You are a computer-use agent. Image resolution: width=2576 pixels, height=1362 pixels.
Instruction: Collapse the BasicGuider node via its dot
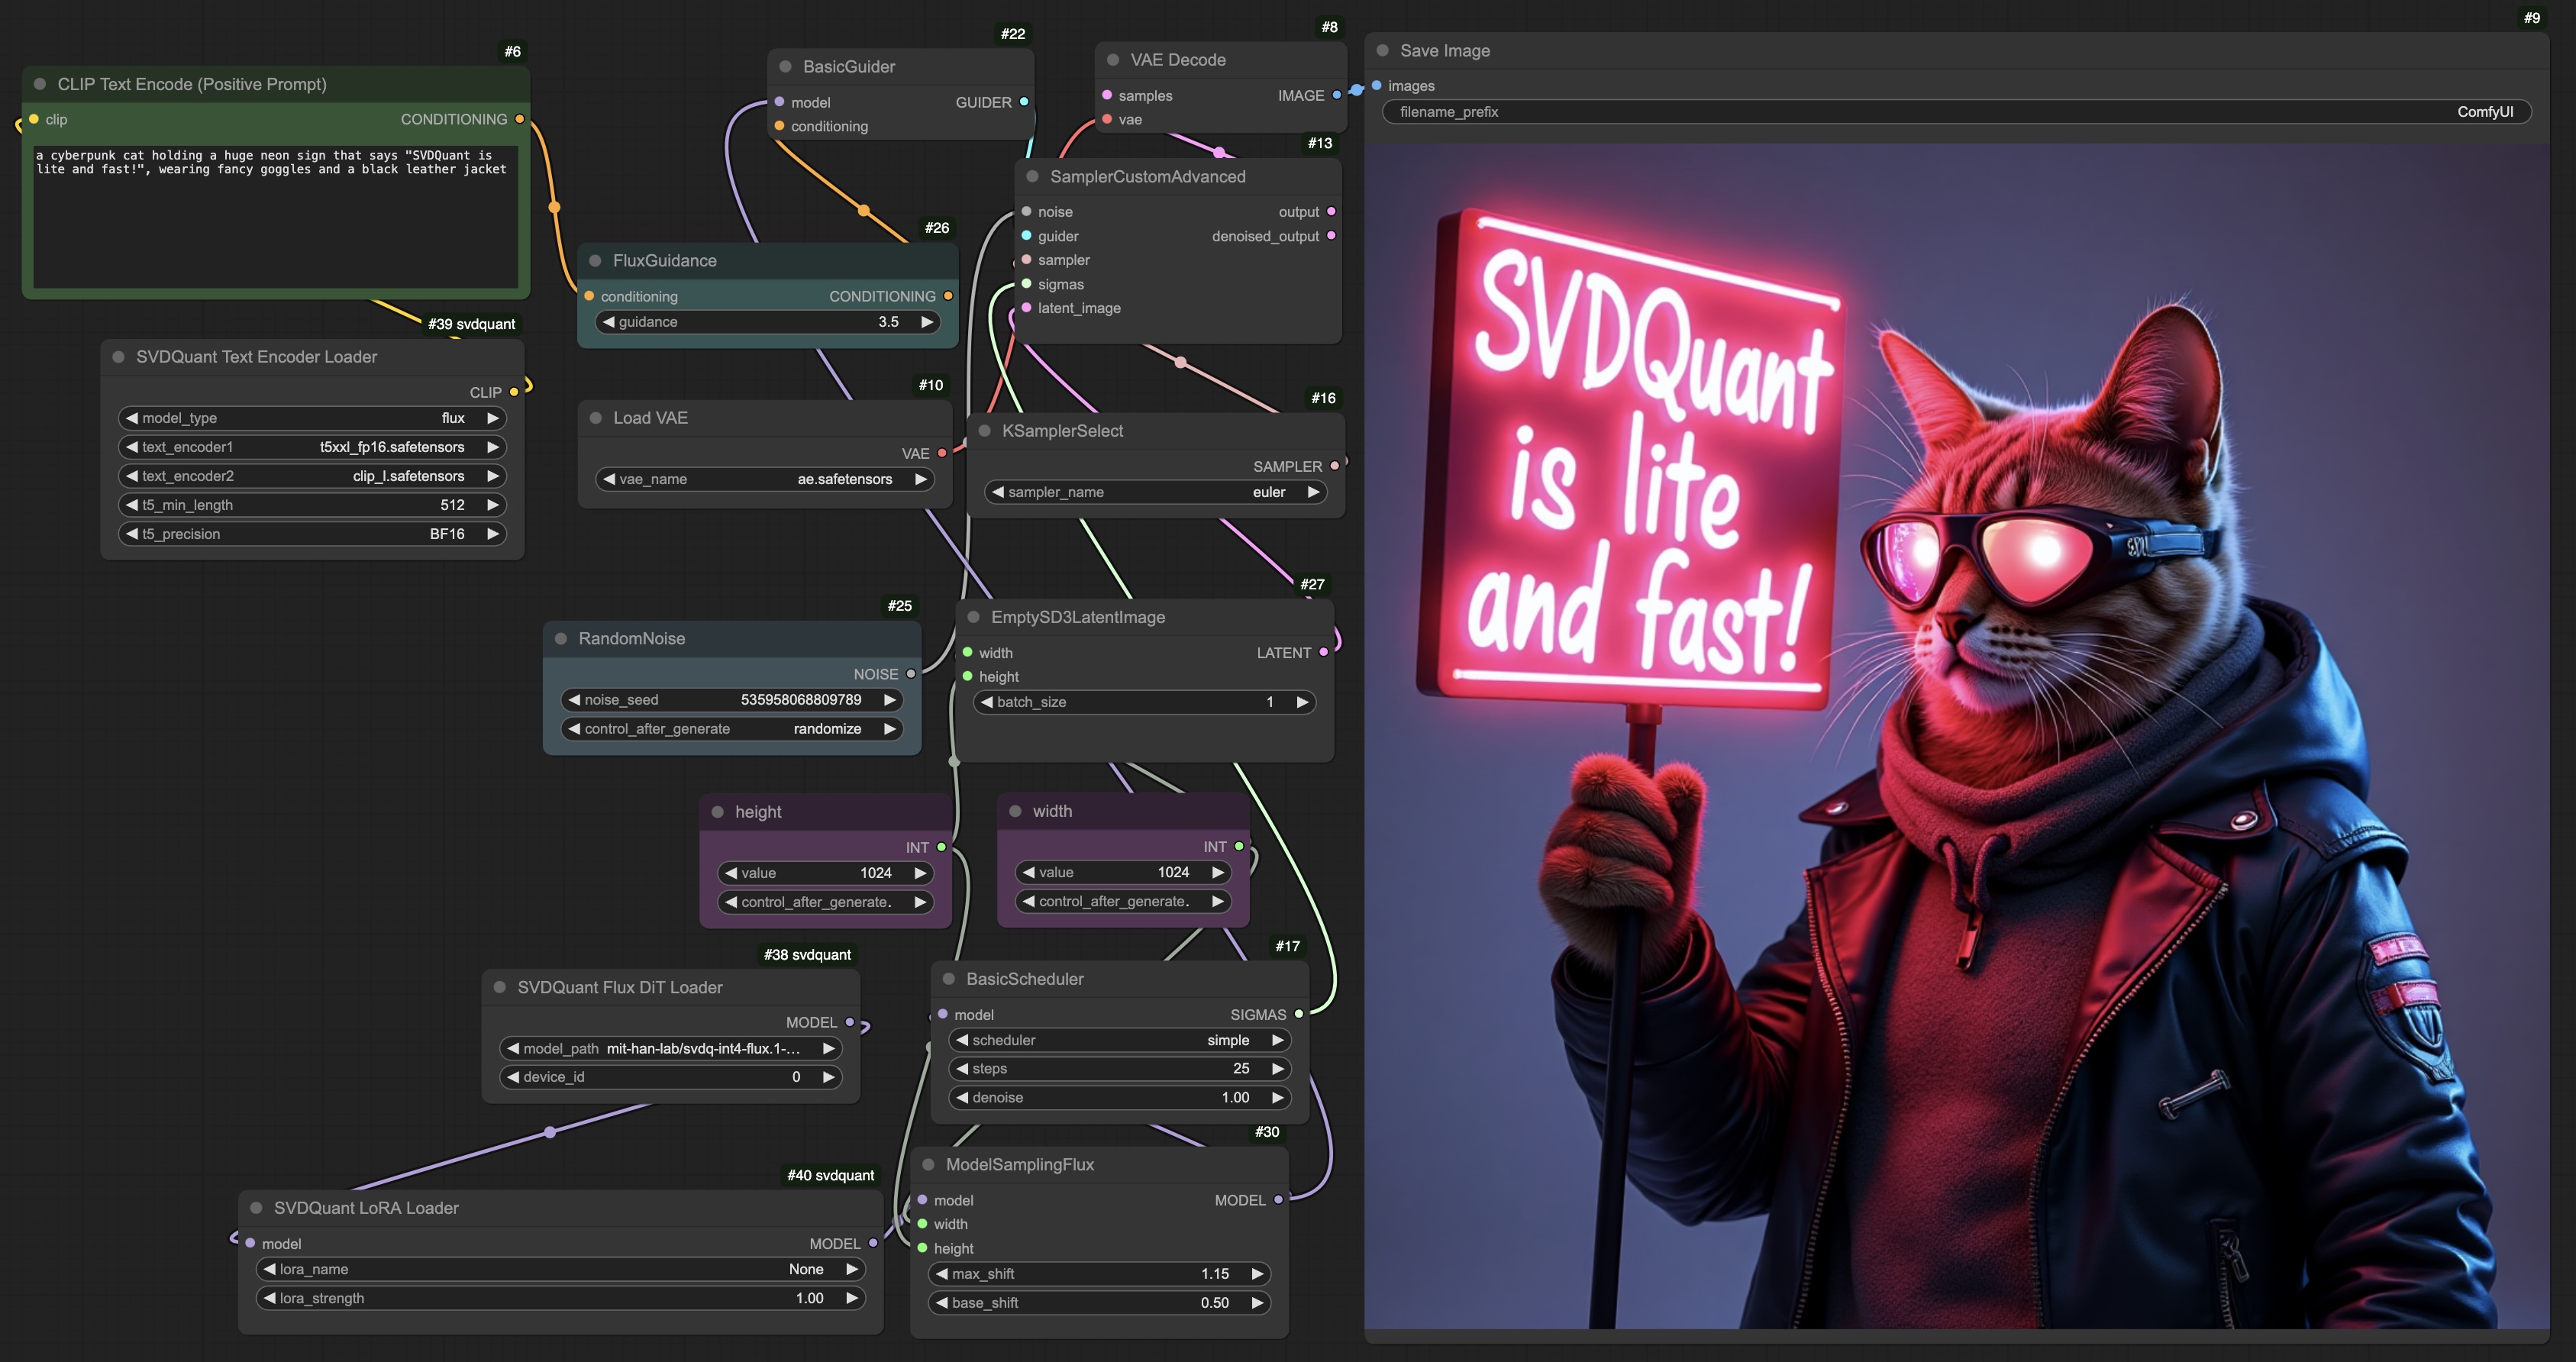pyautogui.click(x=785, y=67)
